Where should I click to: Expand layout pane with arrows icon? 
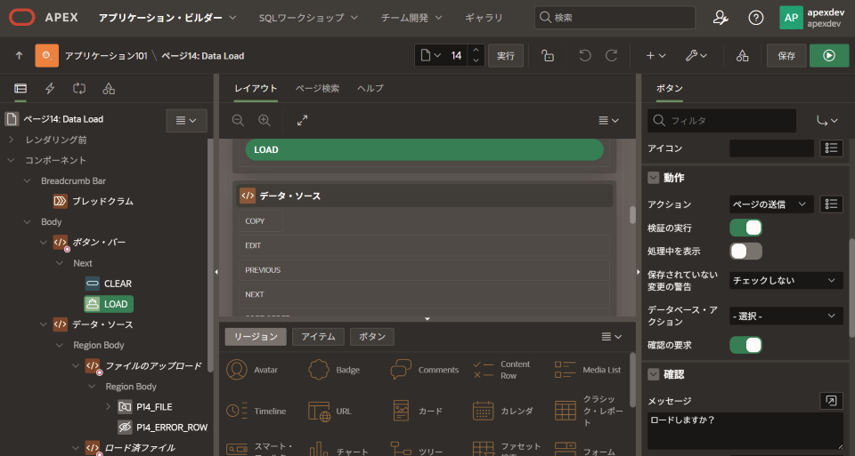click(302, 121)
